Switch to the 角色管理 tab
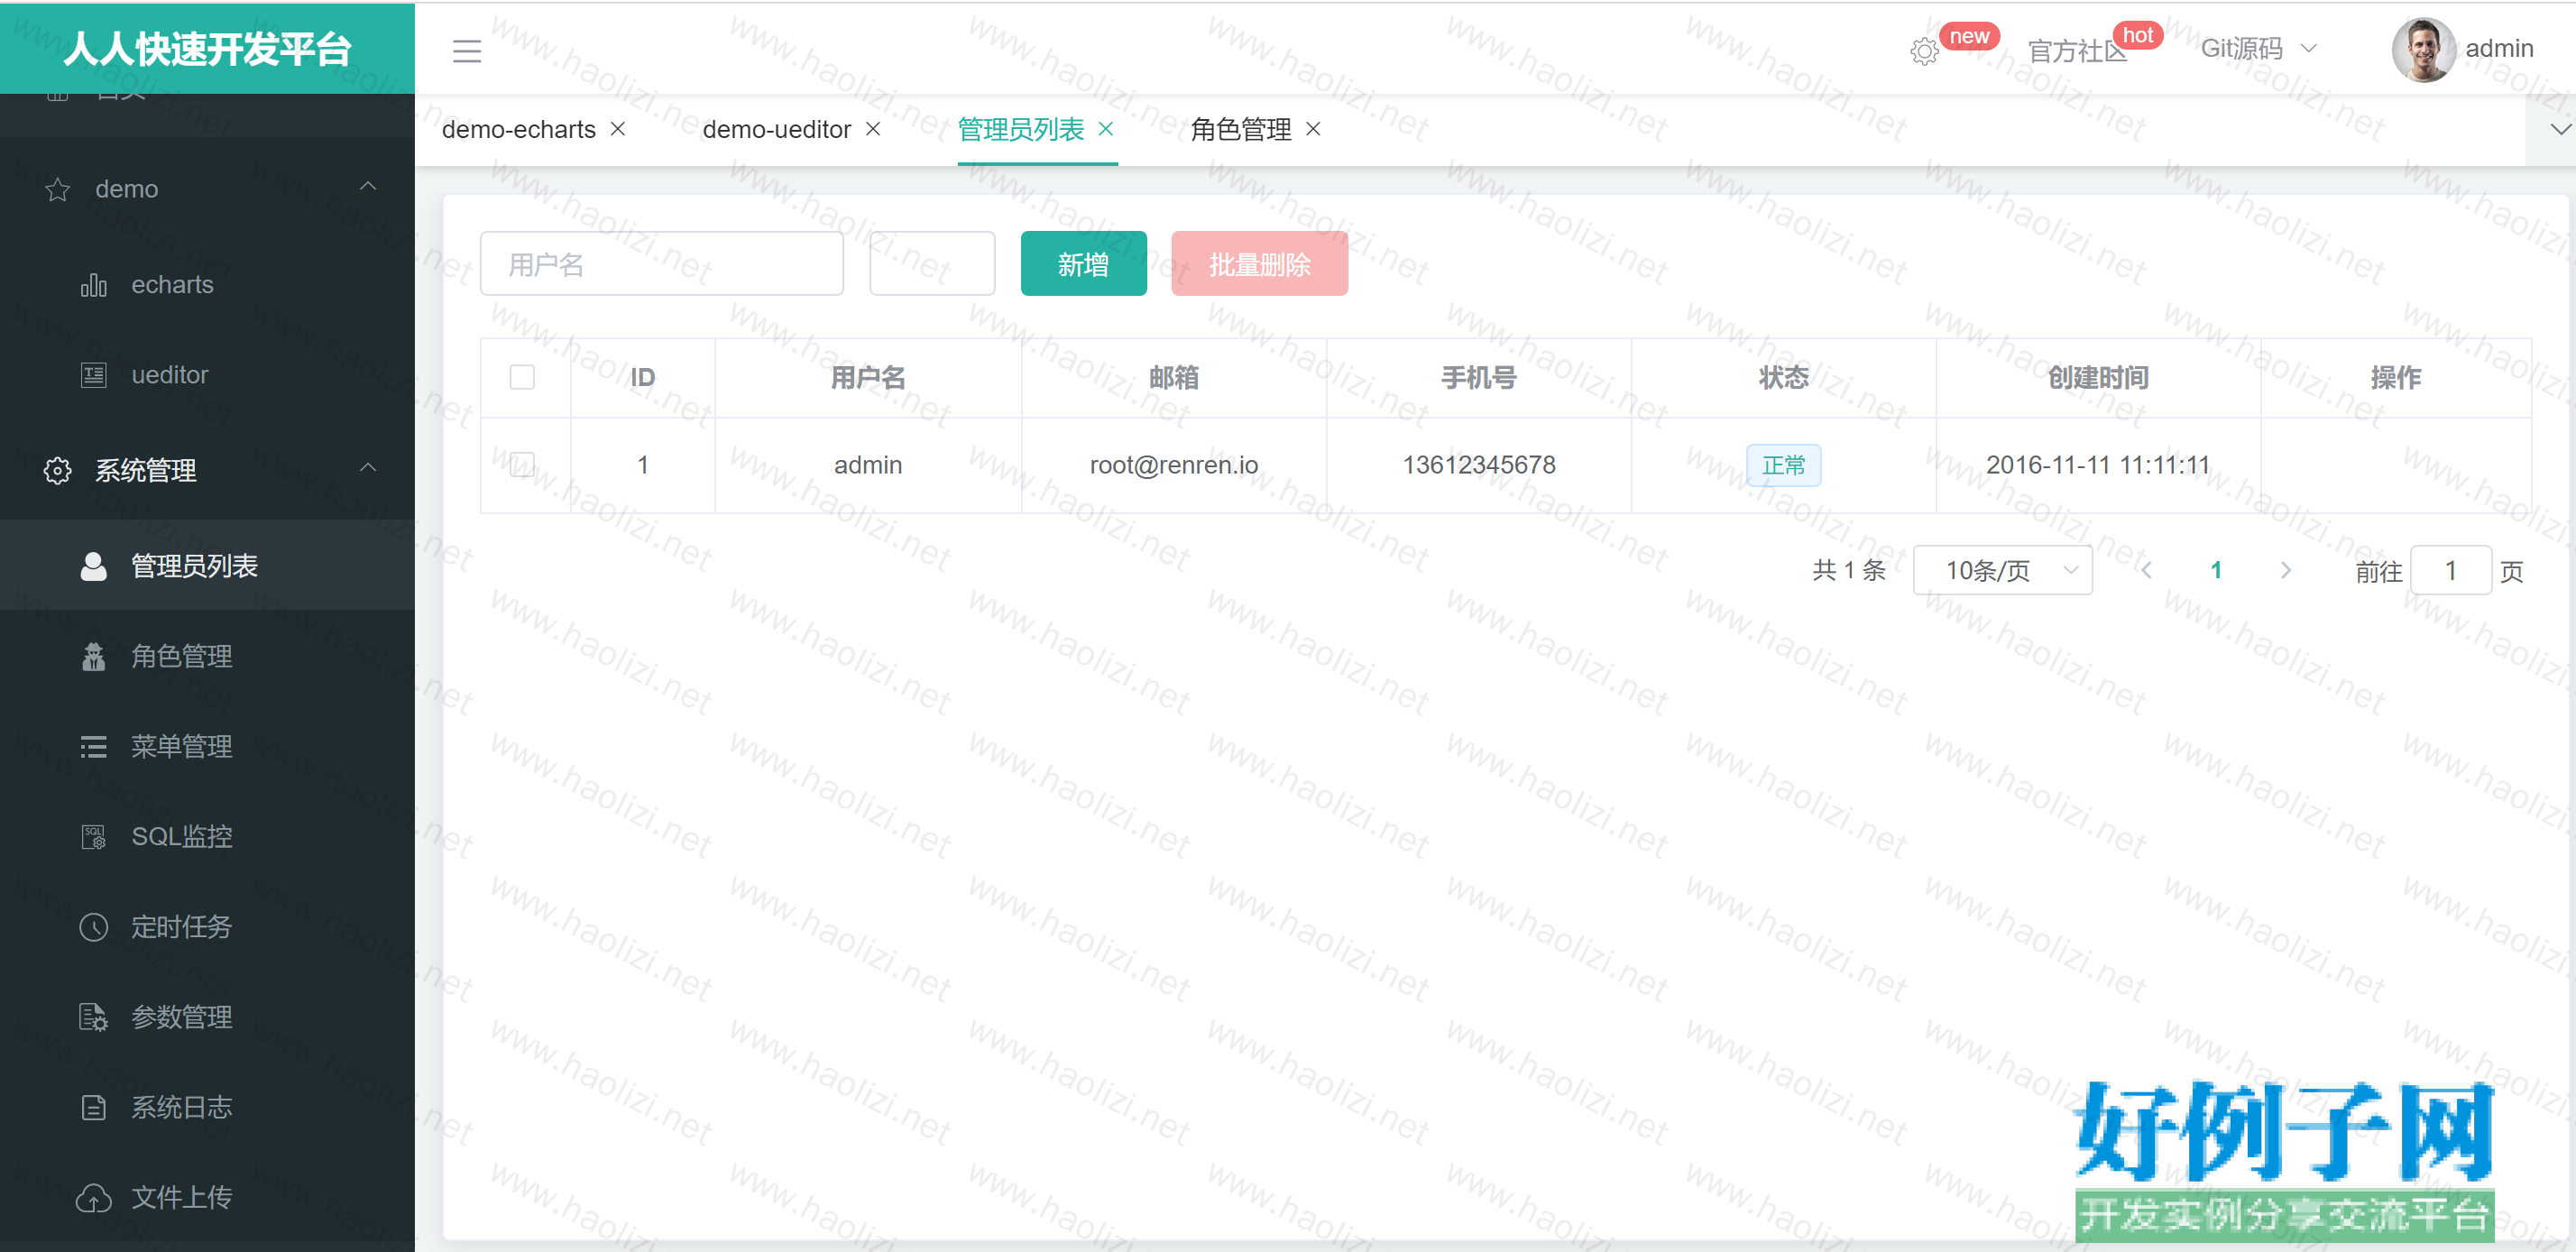Screen dimensions: 2576x1252 1240,130
